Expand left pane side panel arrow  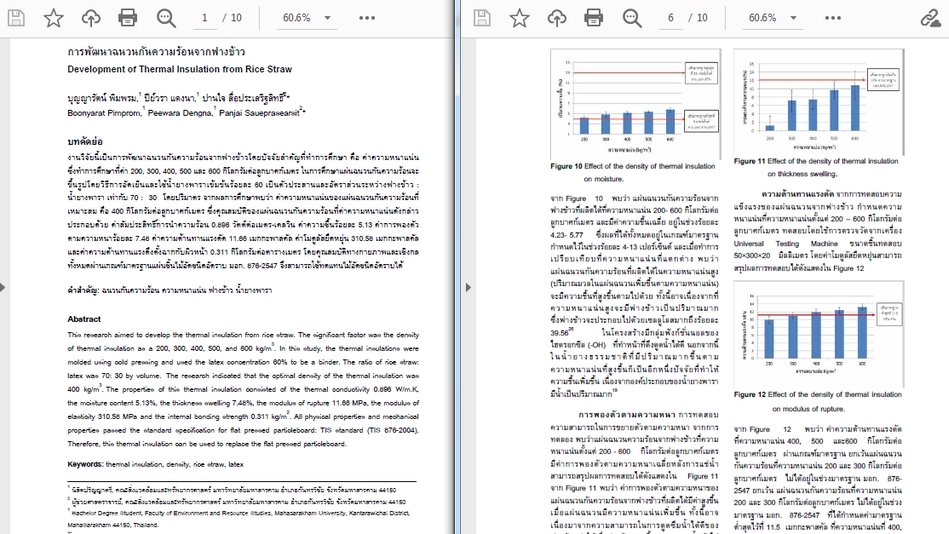tap(3, 288)
